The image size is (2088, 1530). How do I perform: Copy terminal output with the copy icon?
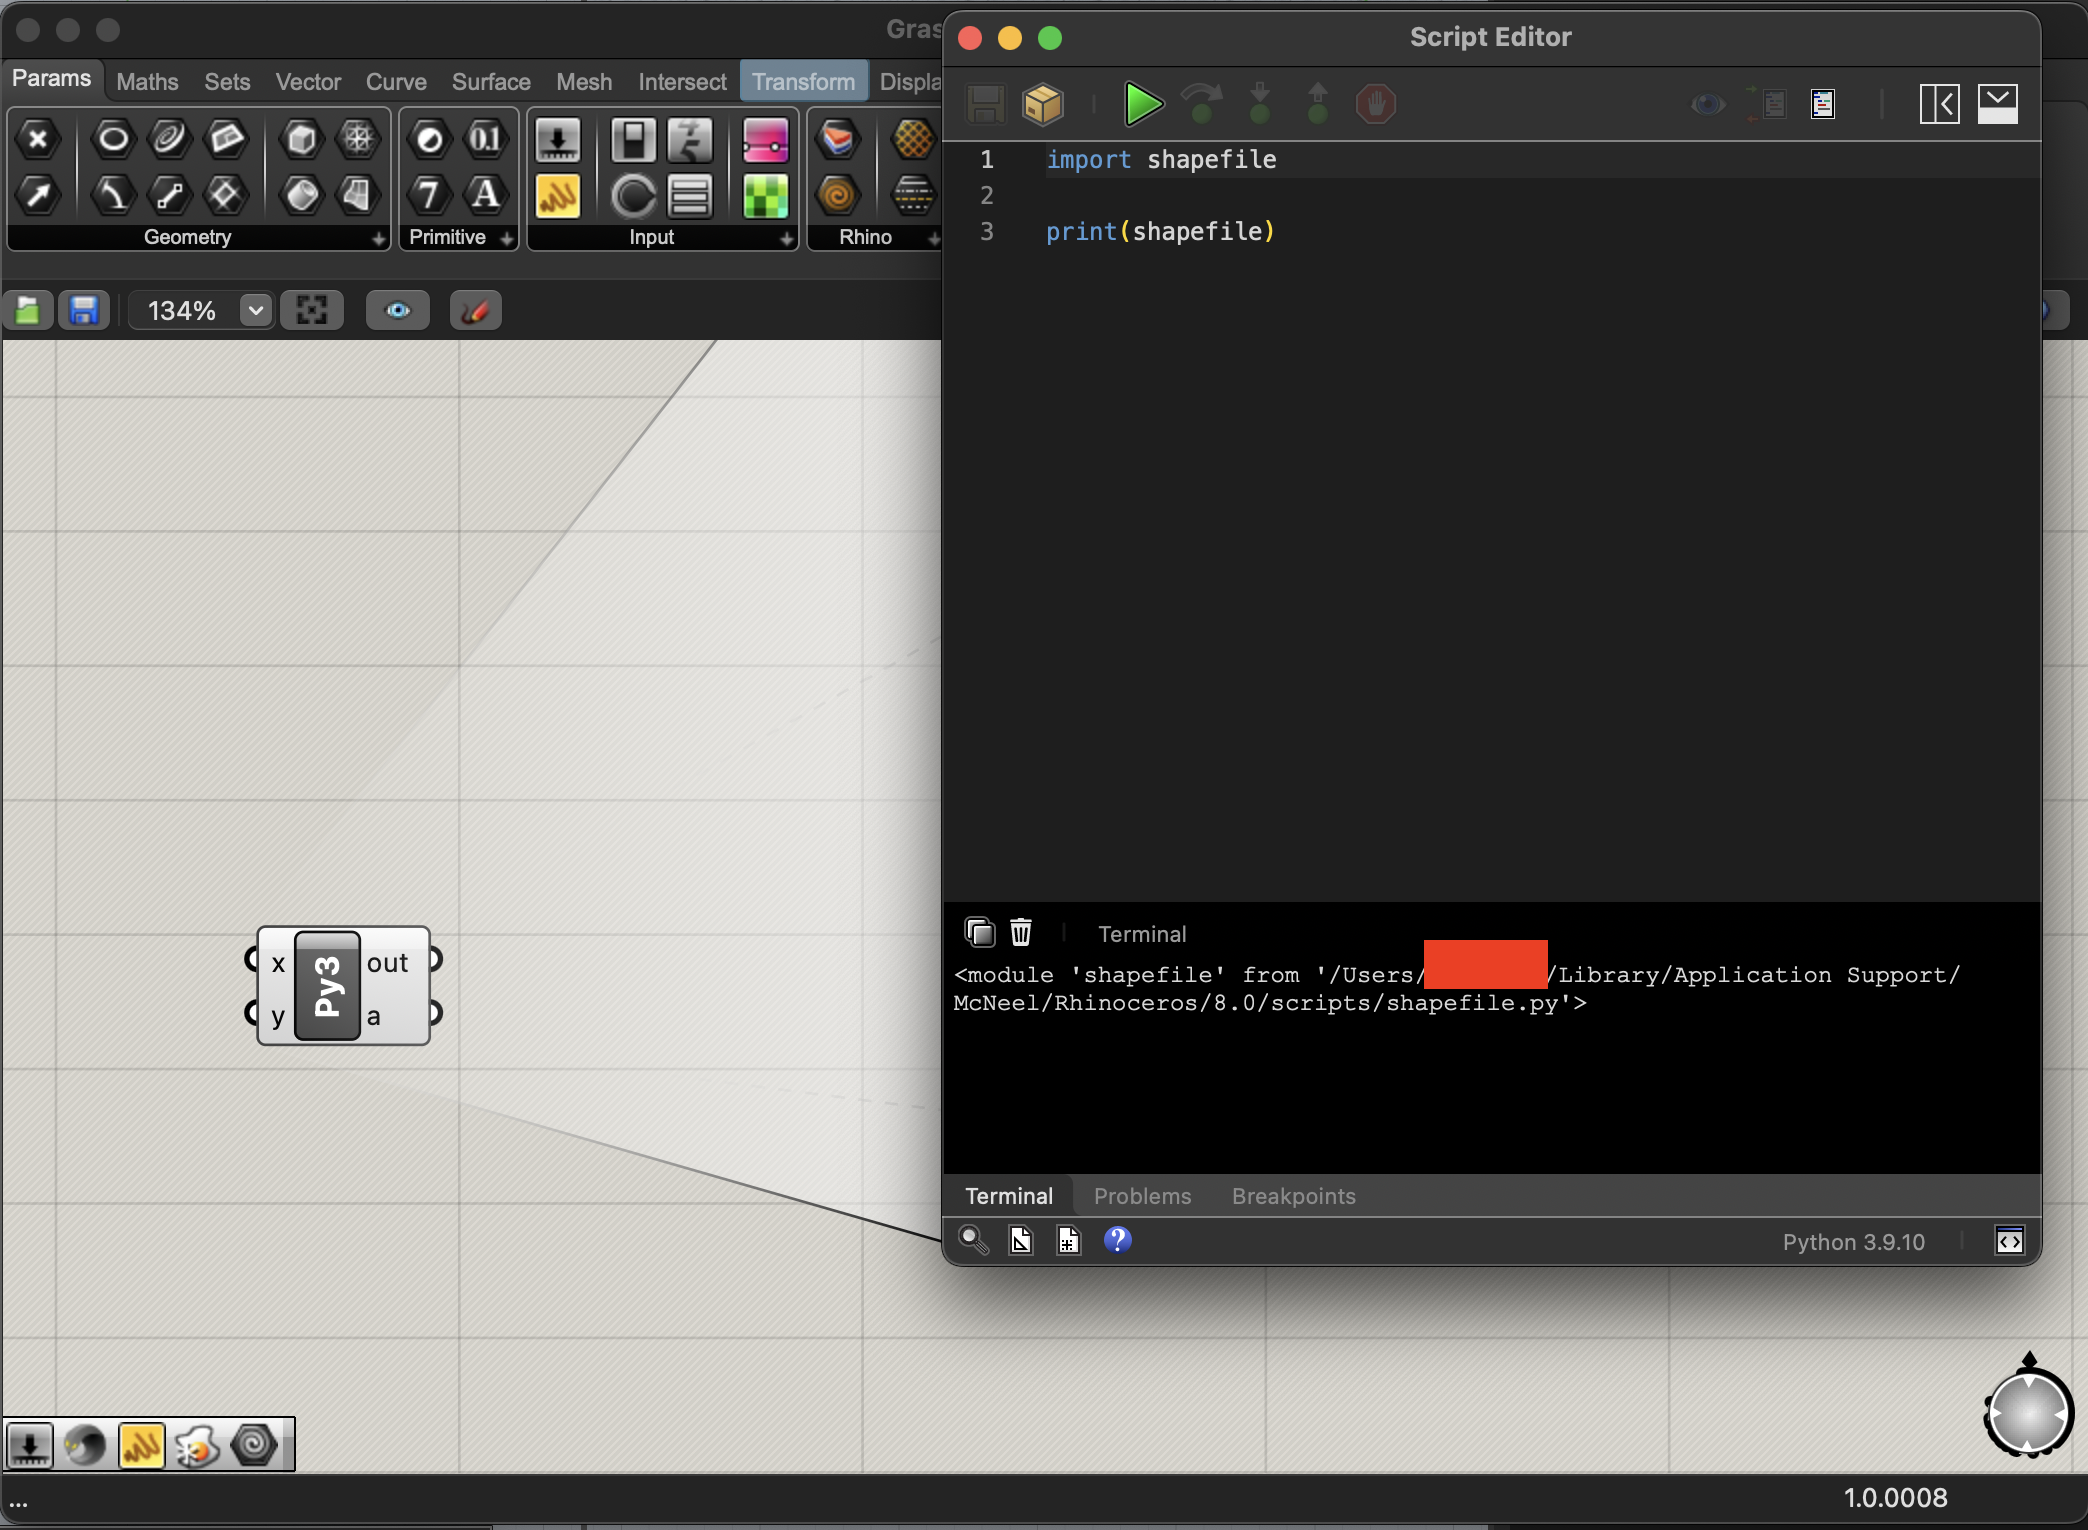[x=980, y=932]
